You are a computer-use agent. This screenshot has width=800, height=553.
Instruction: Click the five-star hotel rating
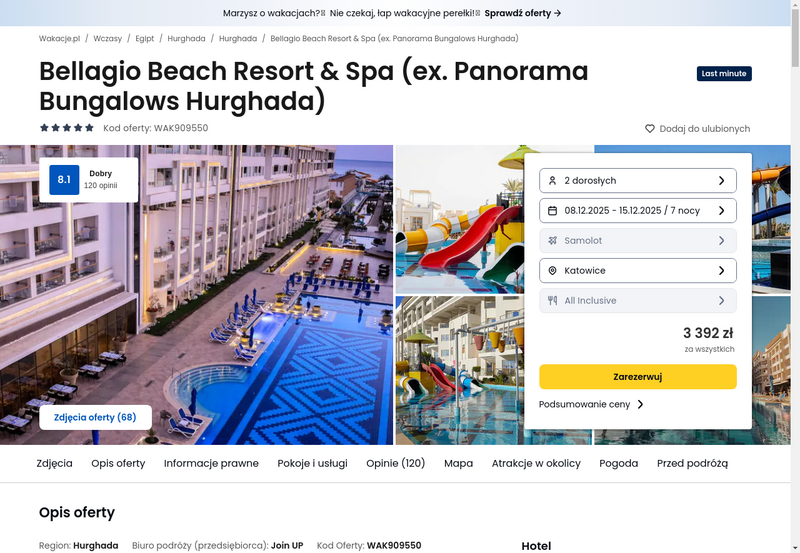click(67, 128)
